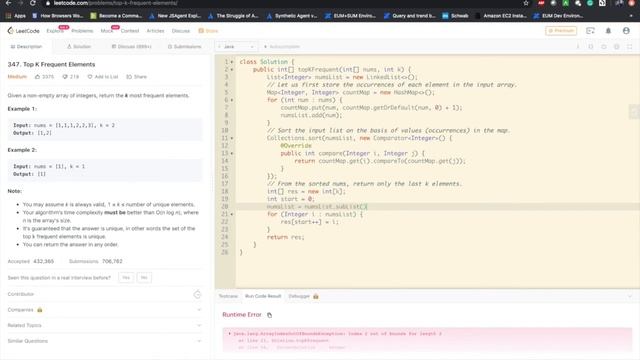Click the LeetCode logo
Image resolution: width=640 pixels, height=360 pixels.
click(23, 31)
